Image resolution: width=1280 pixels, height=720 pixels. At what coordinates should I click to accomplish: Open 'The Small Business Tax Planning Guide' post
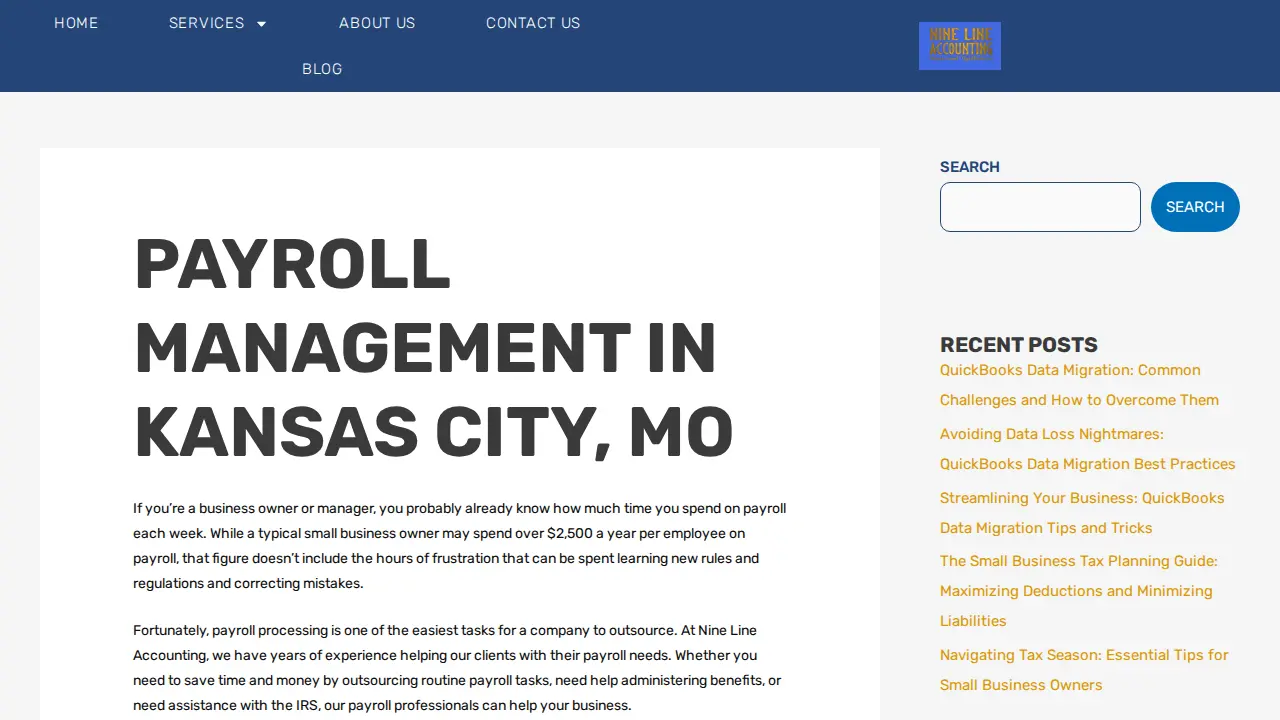pyautogui.click(x=1079, y=591)
